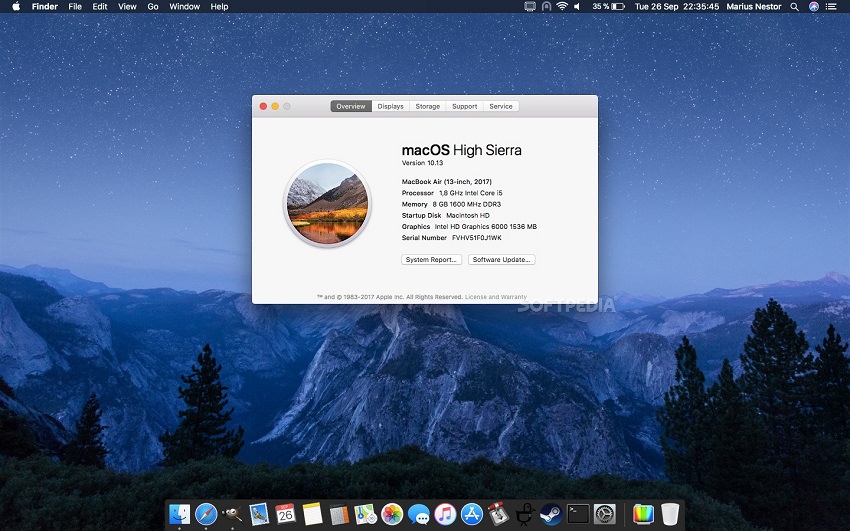Open the Wi-Fi status menu
Image resolution: width=850 pixels, height=531 pixels.
point(563,6)
